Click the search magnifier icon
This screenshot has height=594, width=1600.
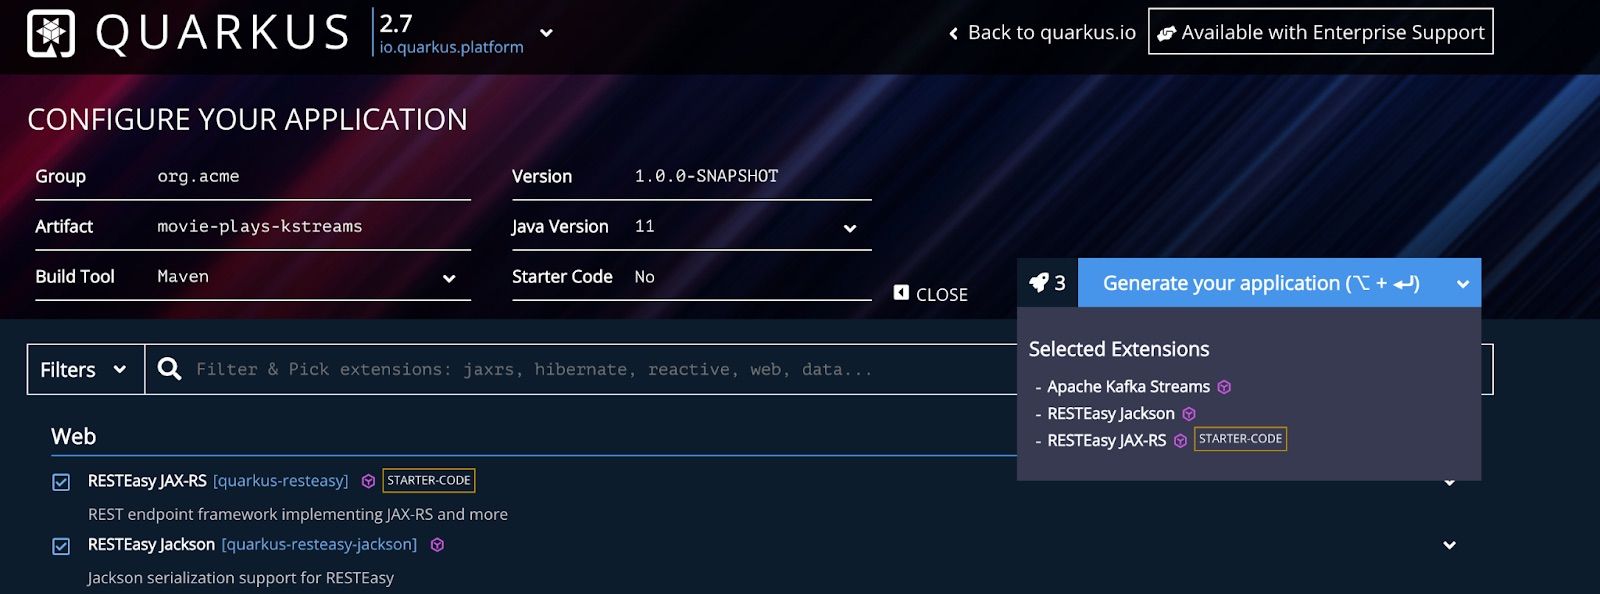(x=170, y=369)
